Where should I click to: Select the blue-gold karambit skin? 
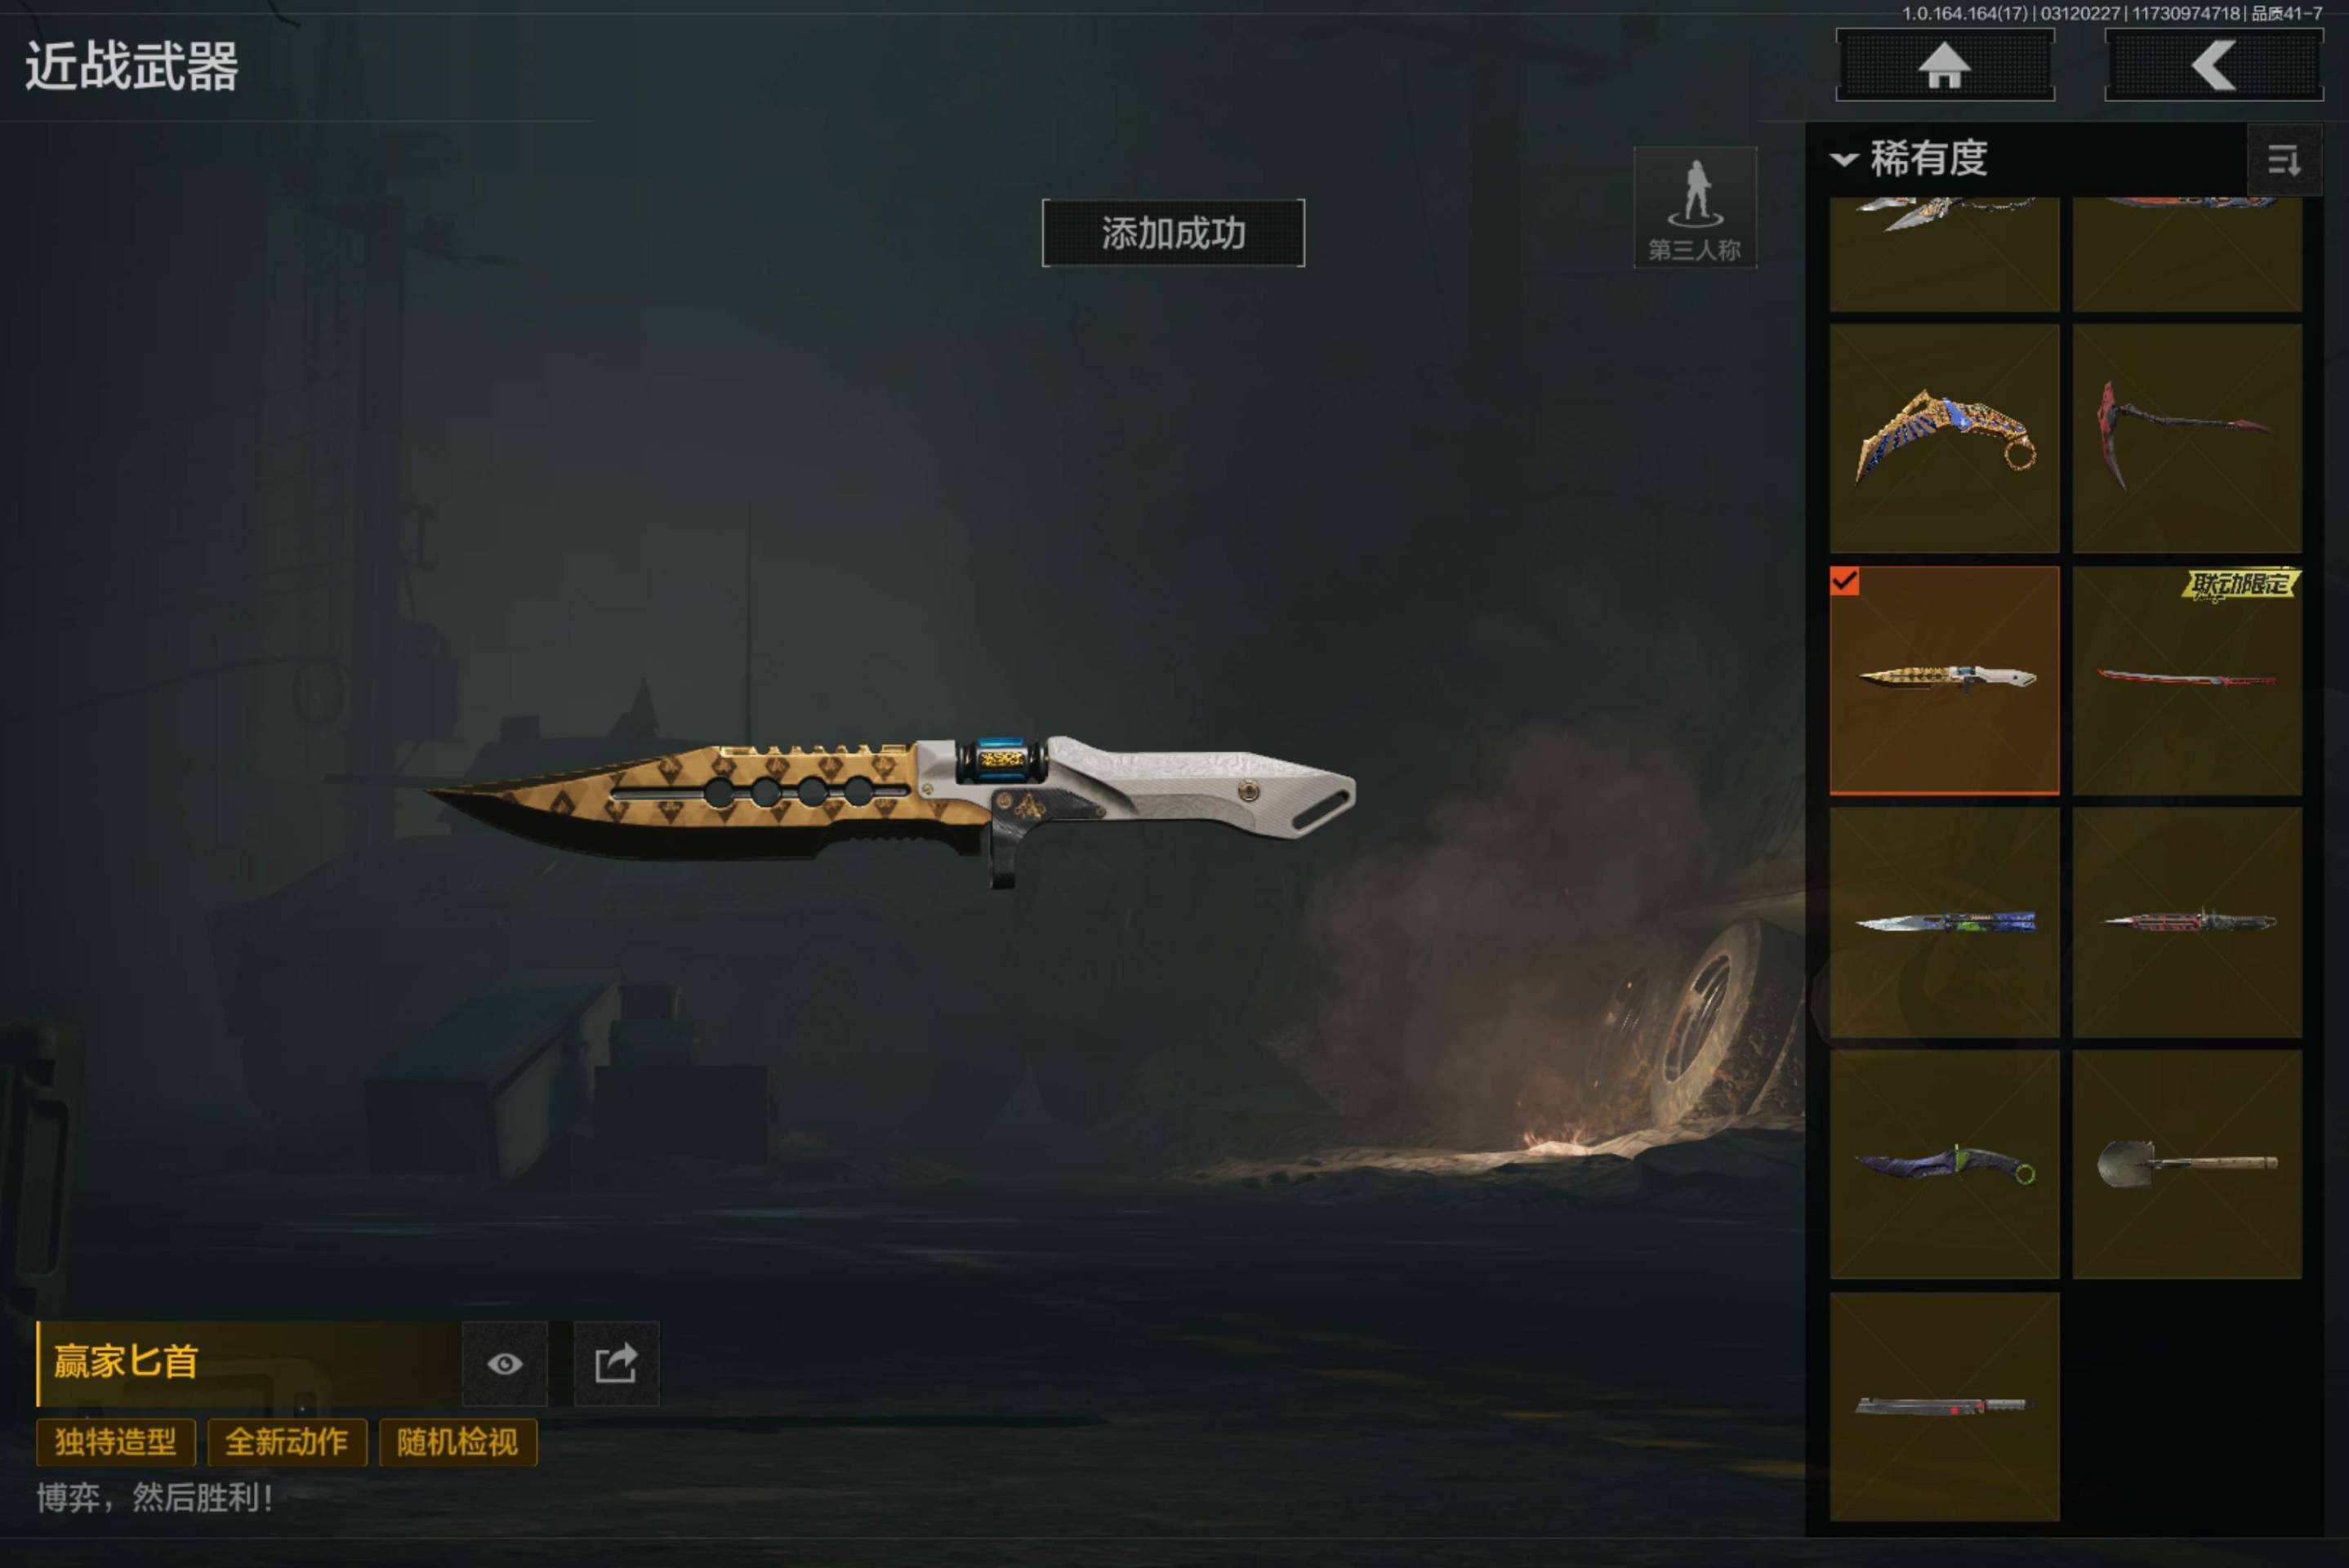tap(1944, 438)
